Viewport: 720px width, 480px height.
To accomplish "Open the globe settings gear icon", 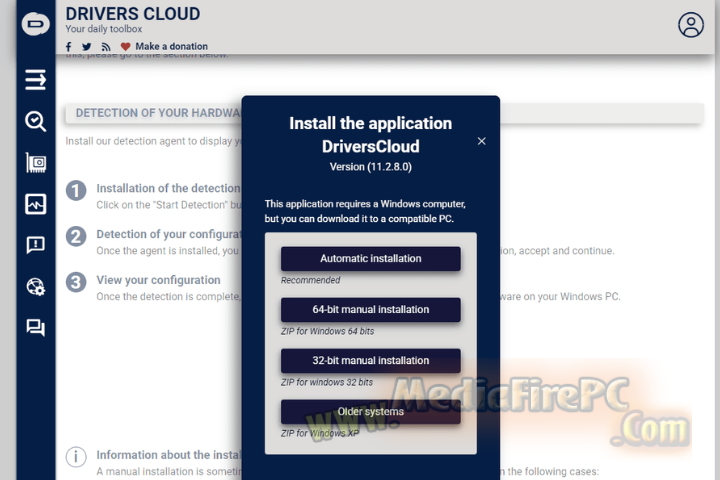I will tap(35, 287).
